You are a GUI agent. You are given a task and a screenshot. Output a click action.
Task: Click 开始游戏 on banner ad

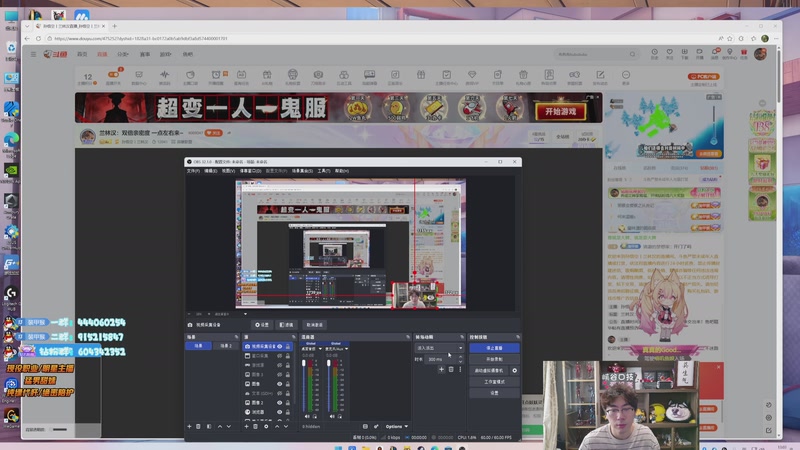(561, 111)
